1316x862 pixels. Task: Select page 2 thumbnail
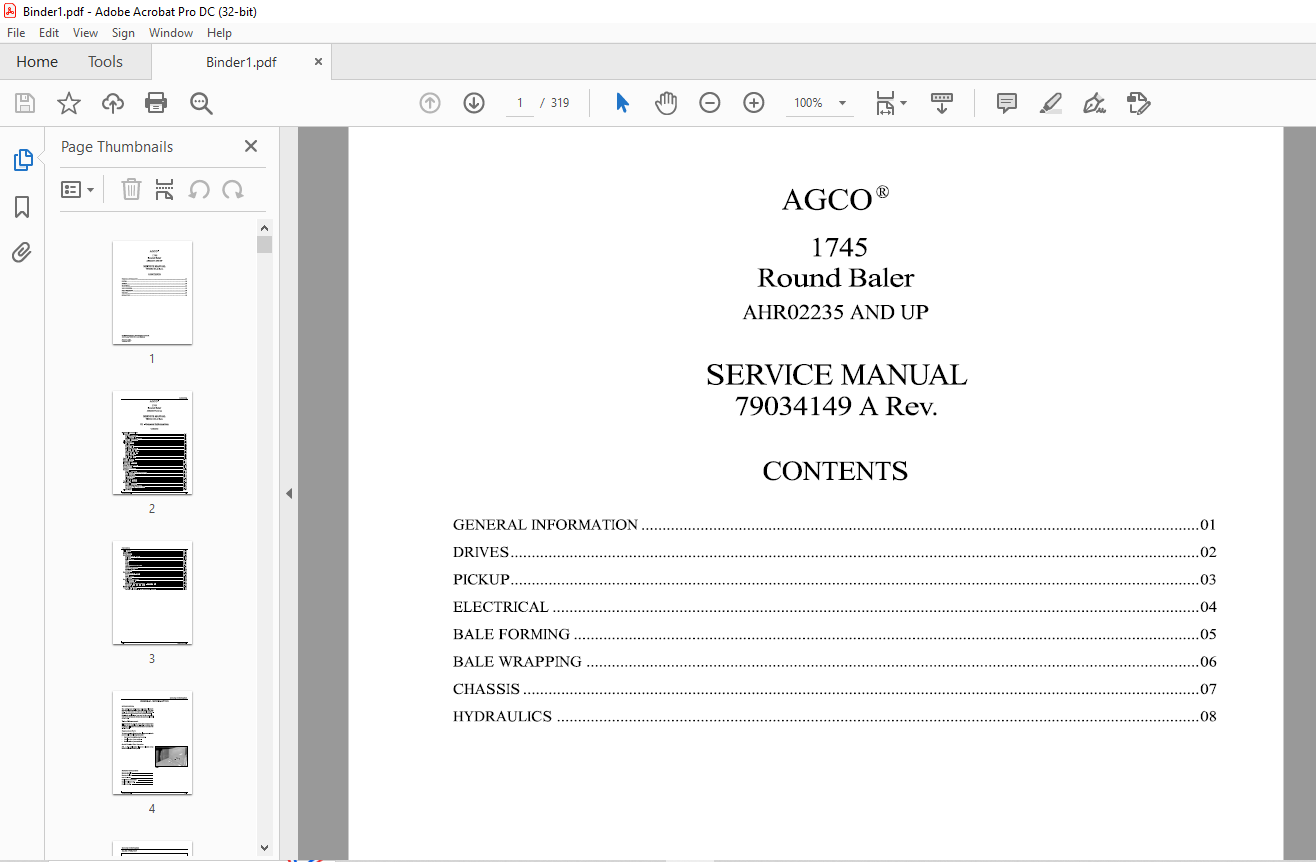tap(152, 442)
